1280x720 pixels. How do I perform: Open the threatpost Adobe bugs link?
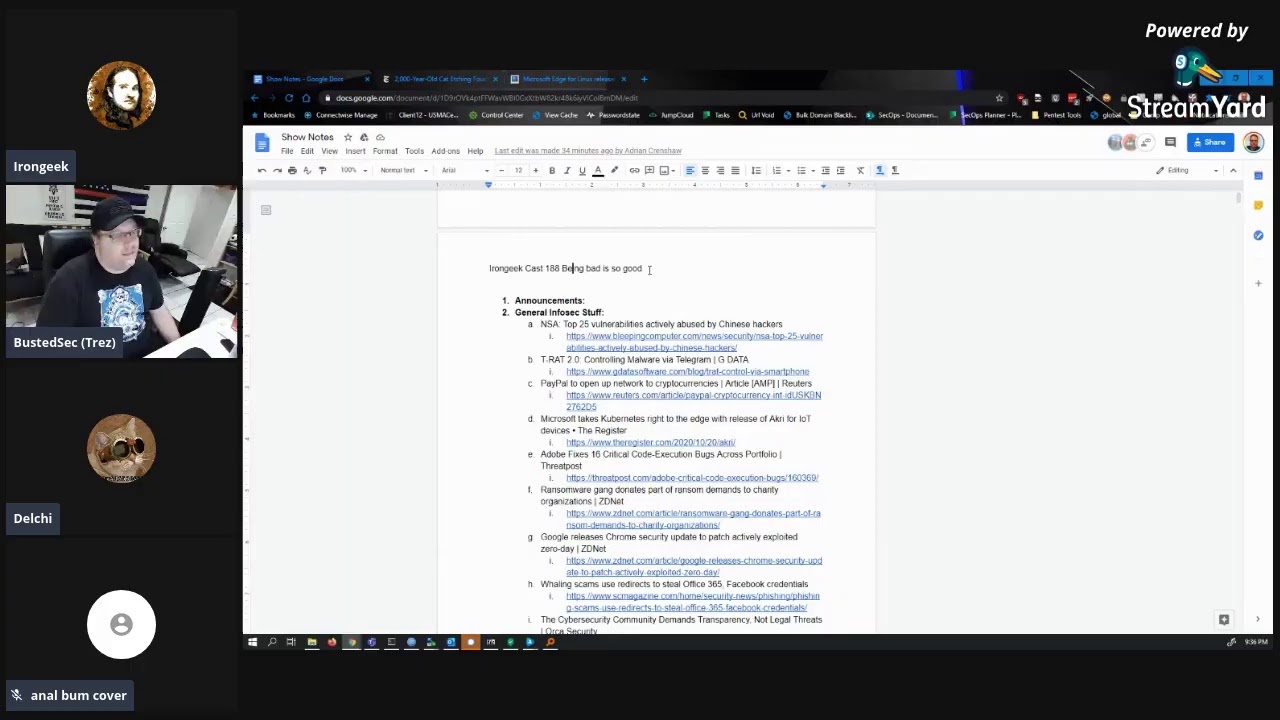click(692, 478)
